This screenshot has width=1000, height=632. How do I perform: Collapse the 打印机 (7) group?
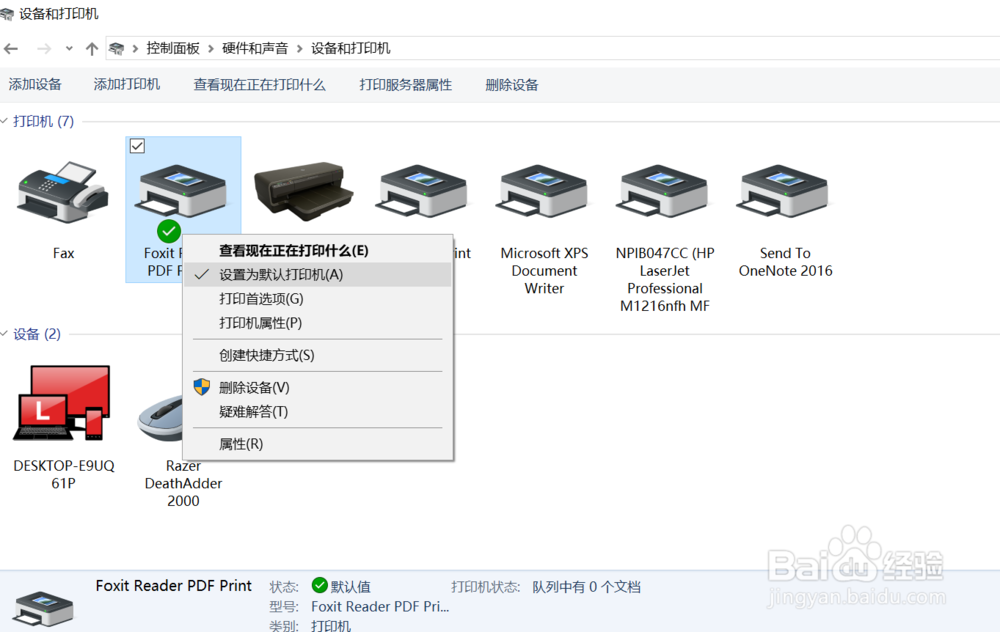tap(4, 121)
